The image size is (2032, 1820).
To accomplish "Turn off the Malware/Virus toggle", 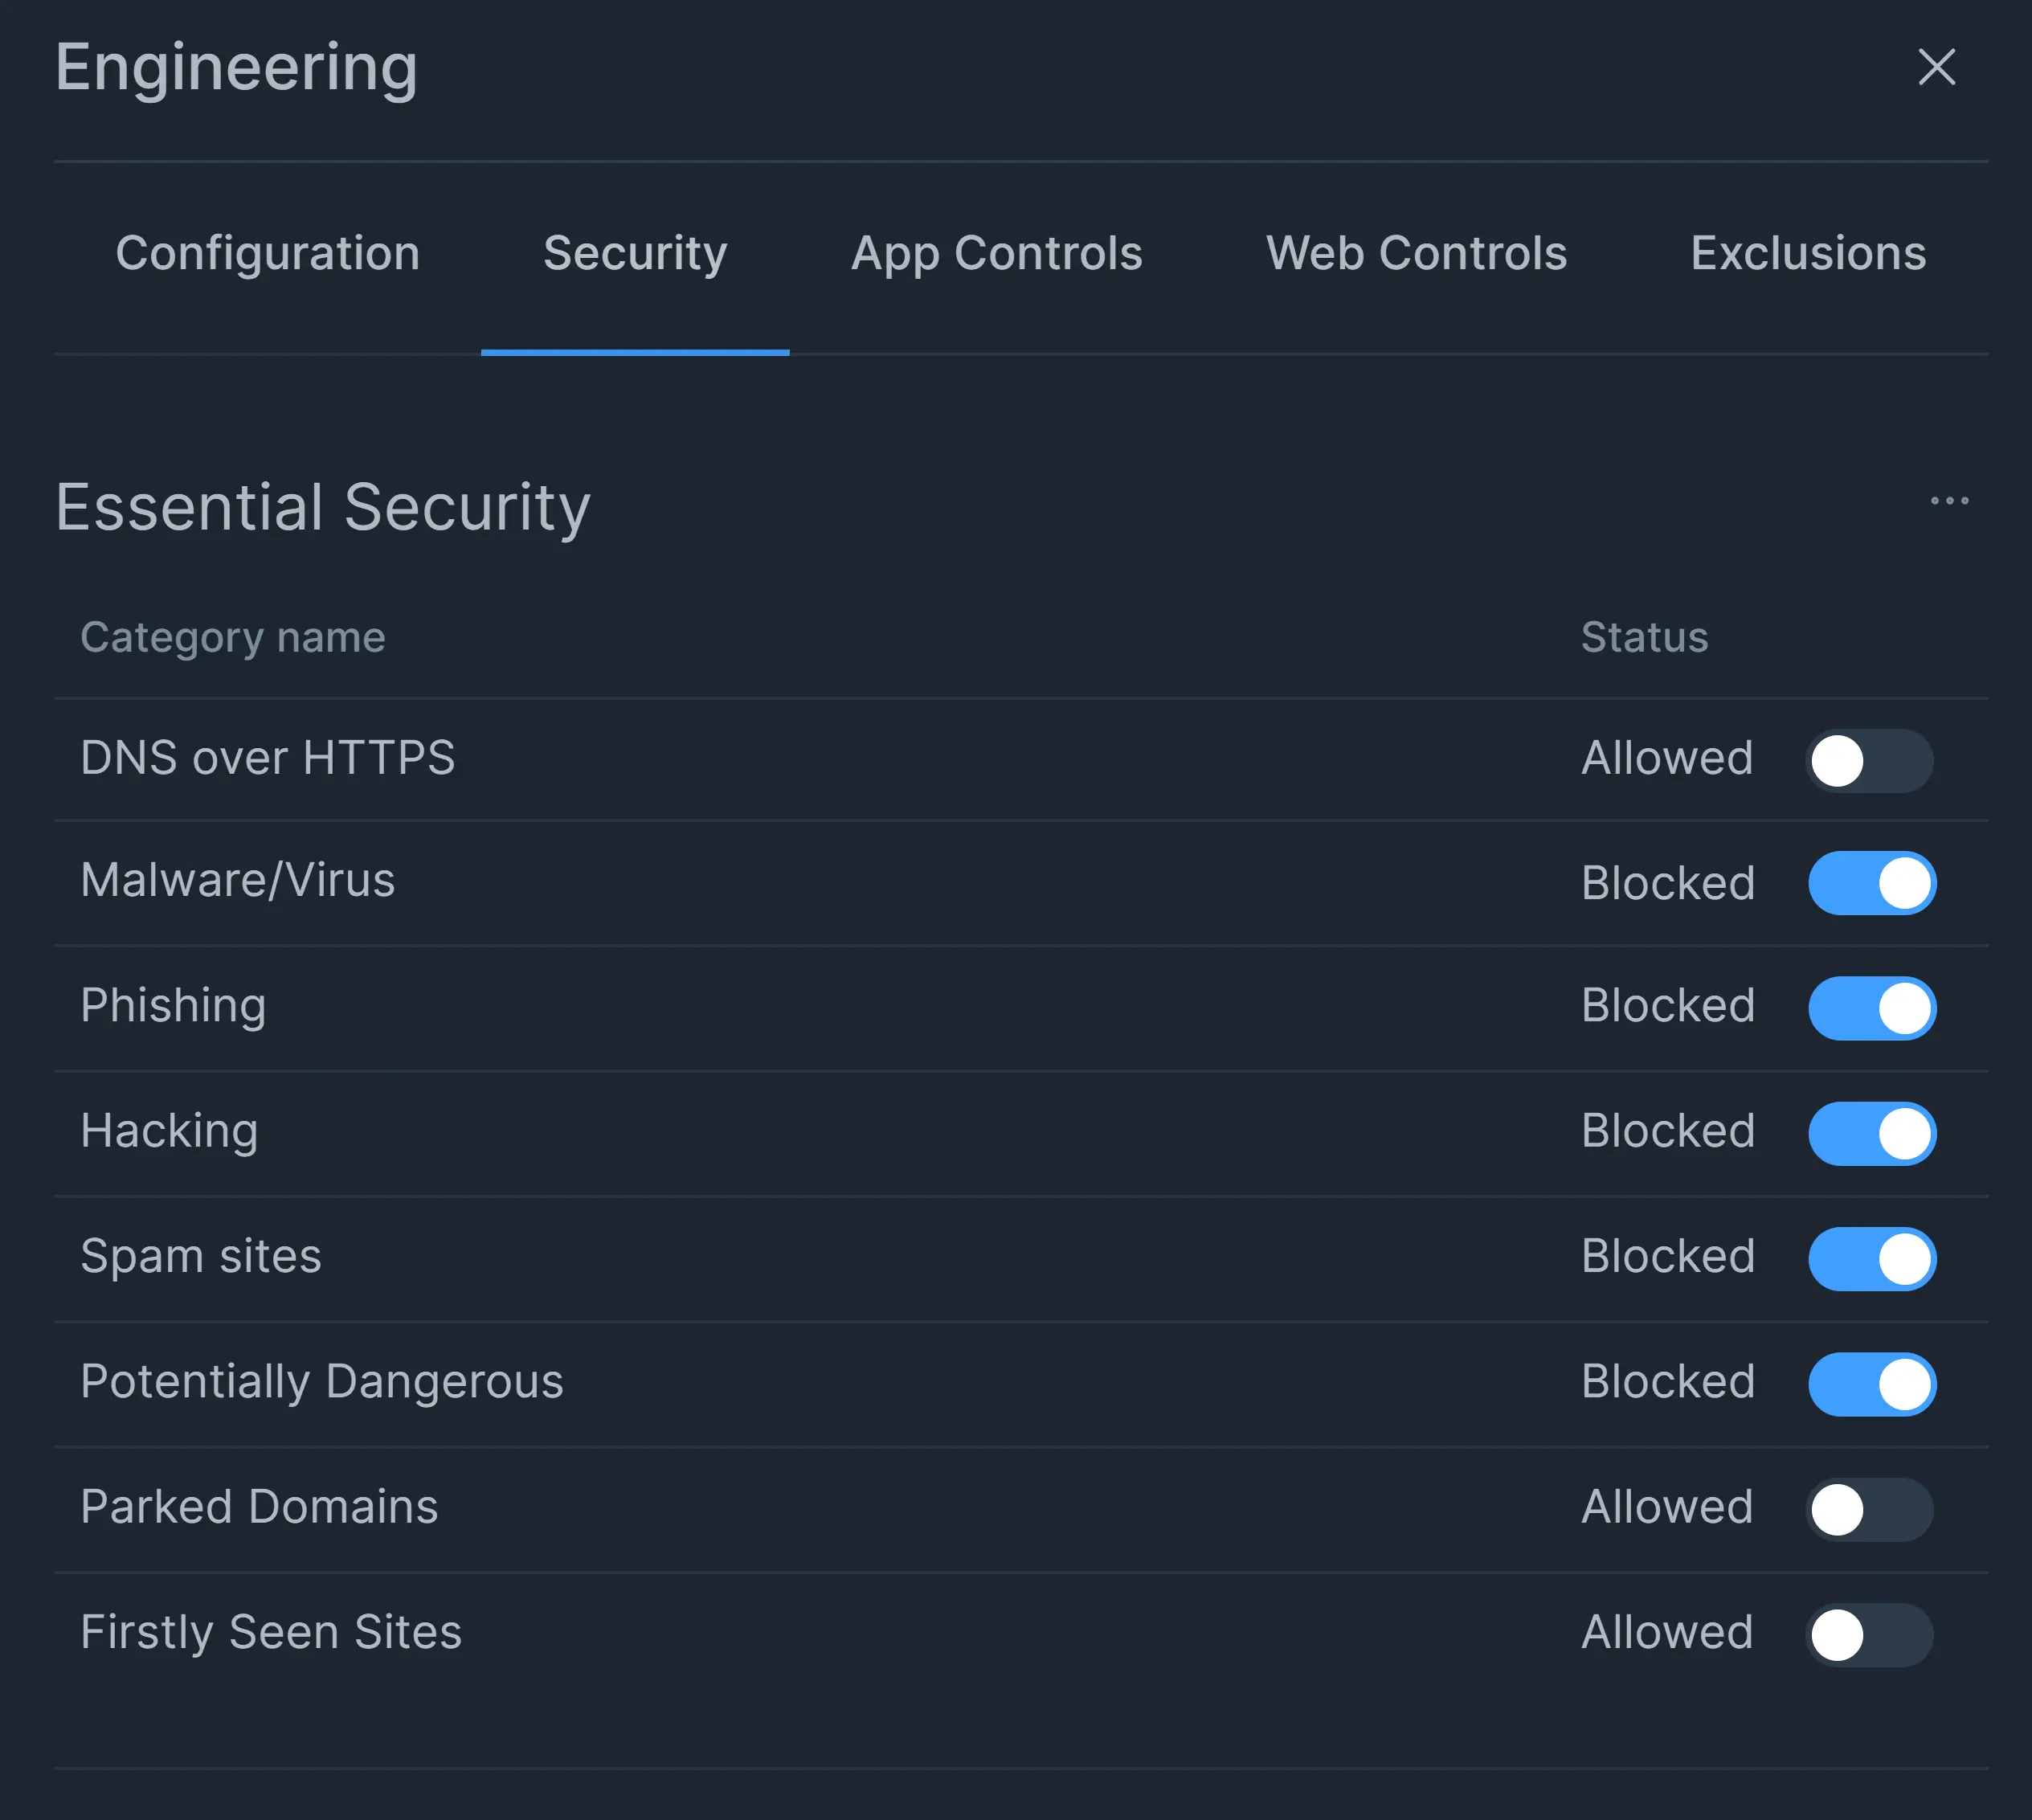I will [1871, 883].
